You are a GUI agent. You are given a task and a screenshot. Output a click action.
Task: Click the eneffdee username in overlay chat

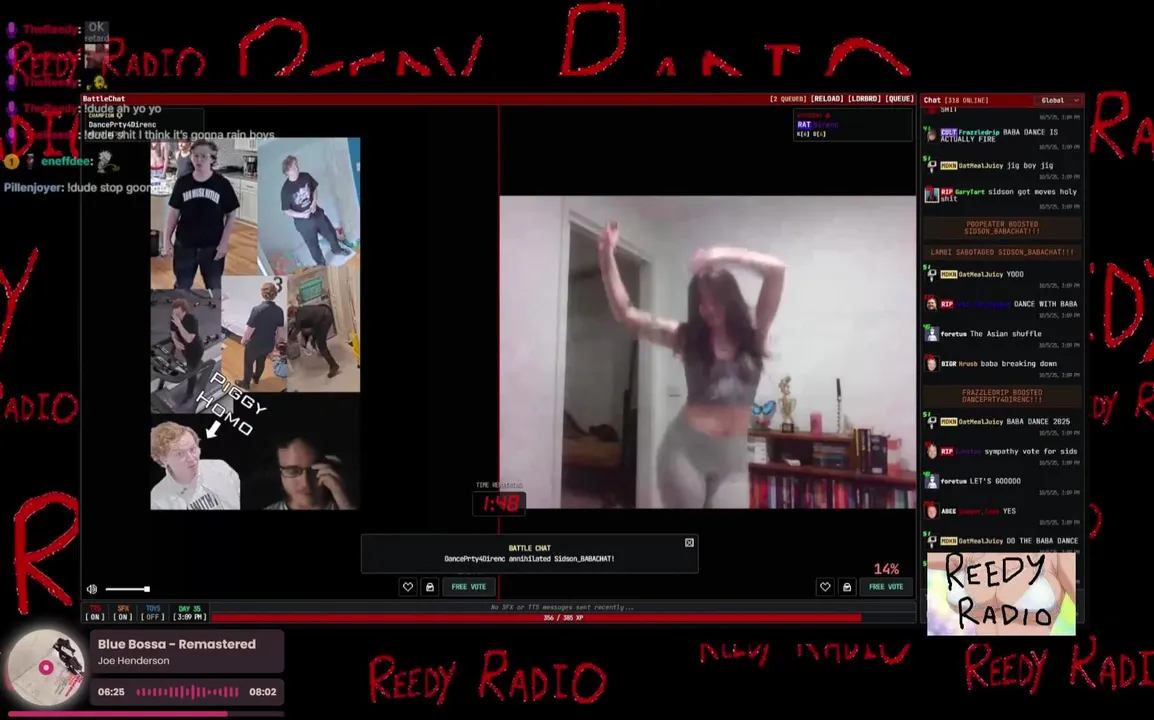67,161
